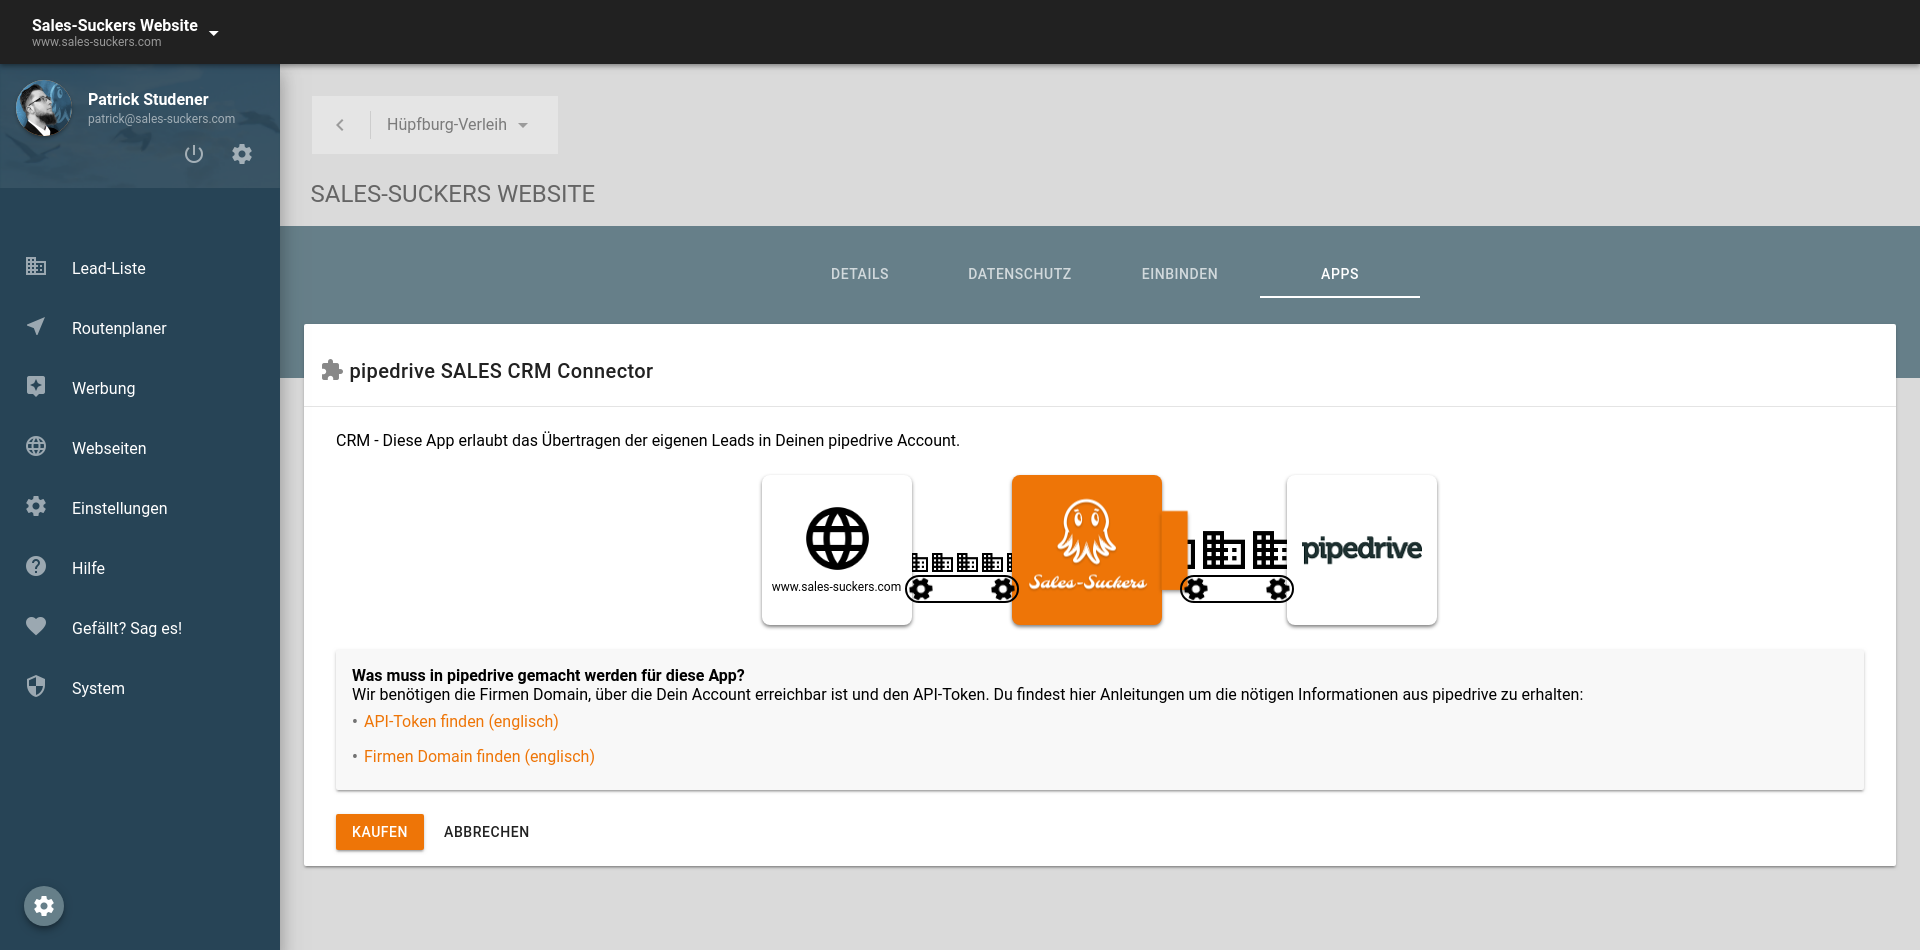The image size is (1920, 950).
Task: Click the Werbung star badge icon
Action: (36, 386)
